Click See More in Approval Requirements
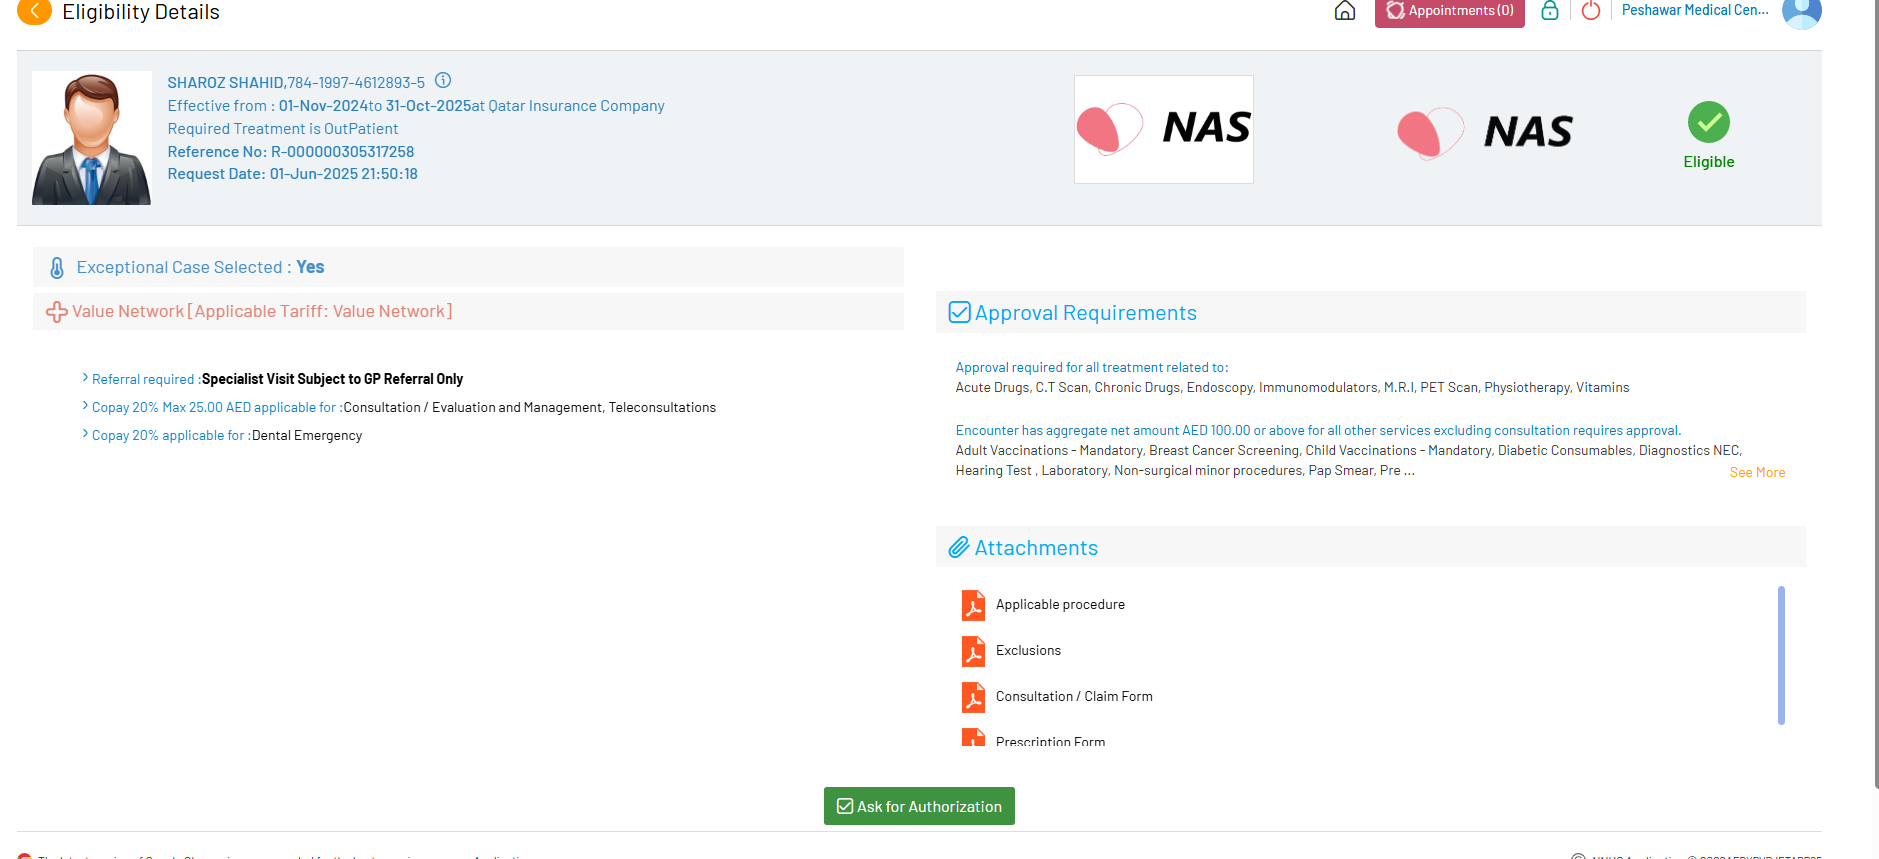Image resolution: width=1879 pixels, height=859 pixels. [1756, 473]
